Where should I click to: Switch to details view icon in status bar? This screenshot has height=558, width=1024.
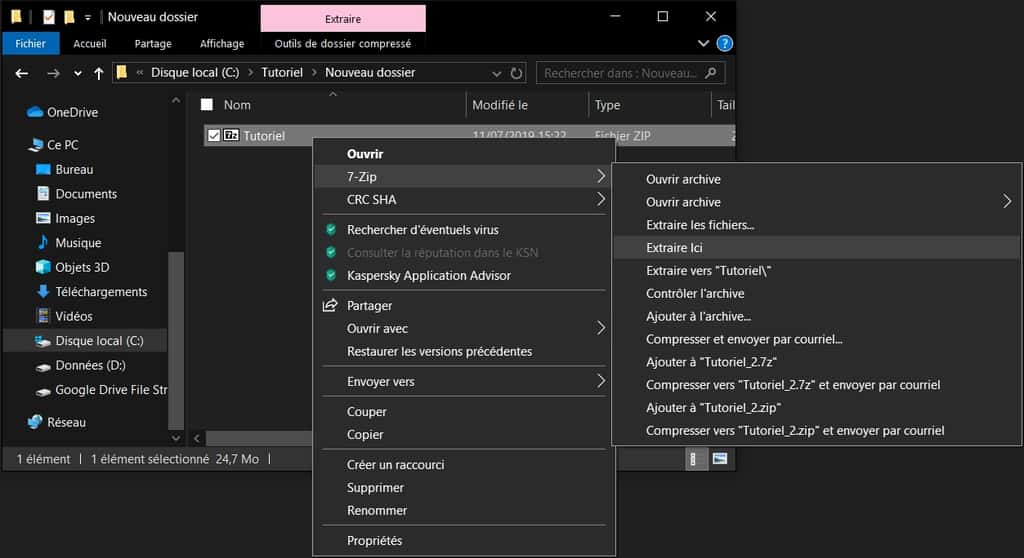695,459
